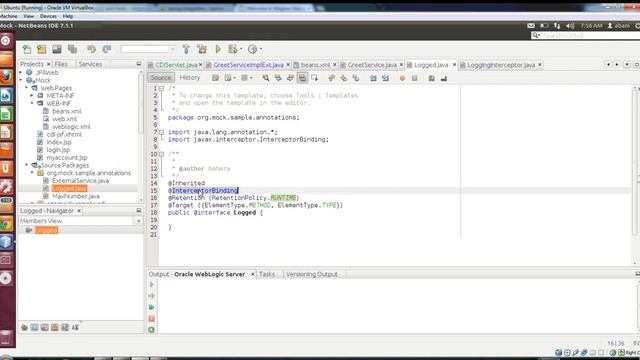Open the LoggingInterceptor.java editor tab
Screen dimensions: 640x360
click(x=501, y=65)
